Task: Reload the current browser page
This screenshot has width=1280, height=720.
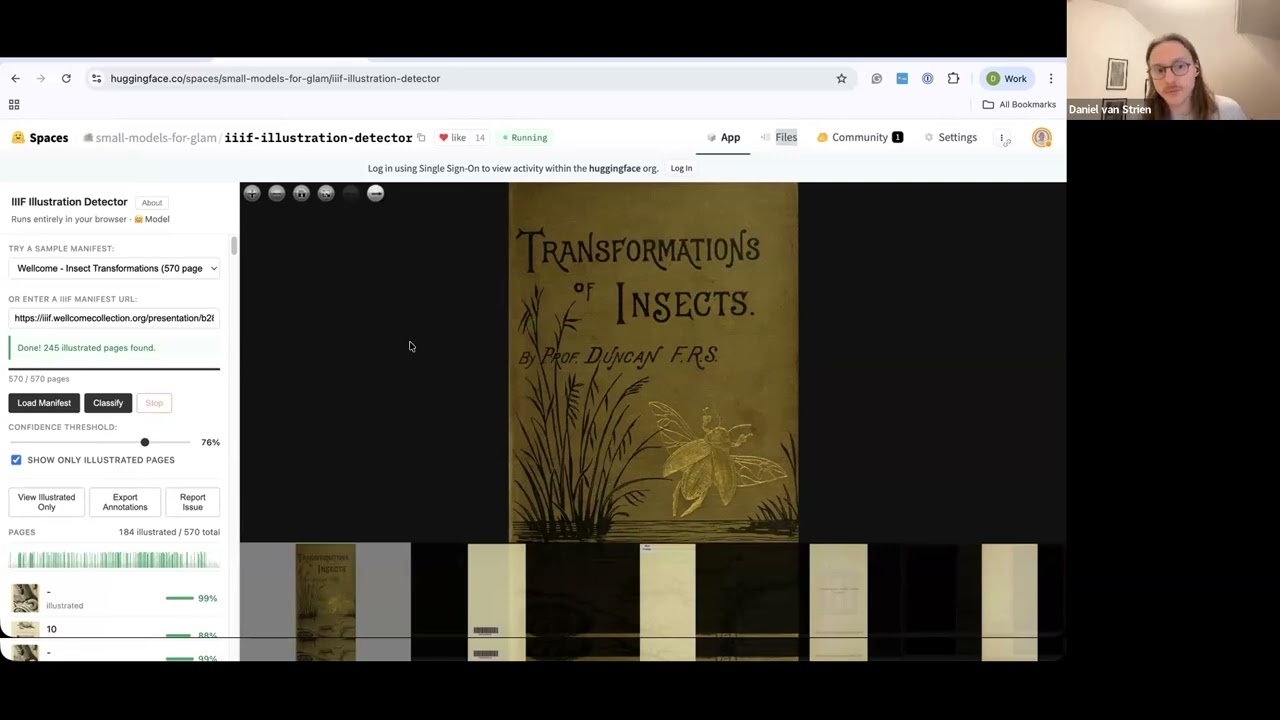Action: (x=66, y=78)
